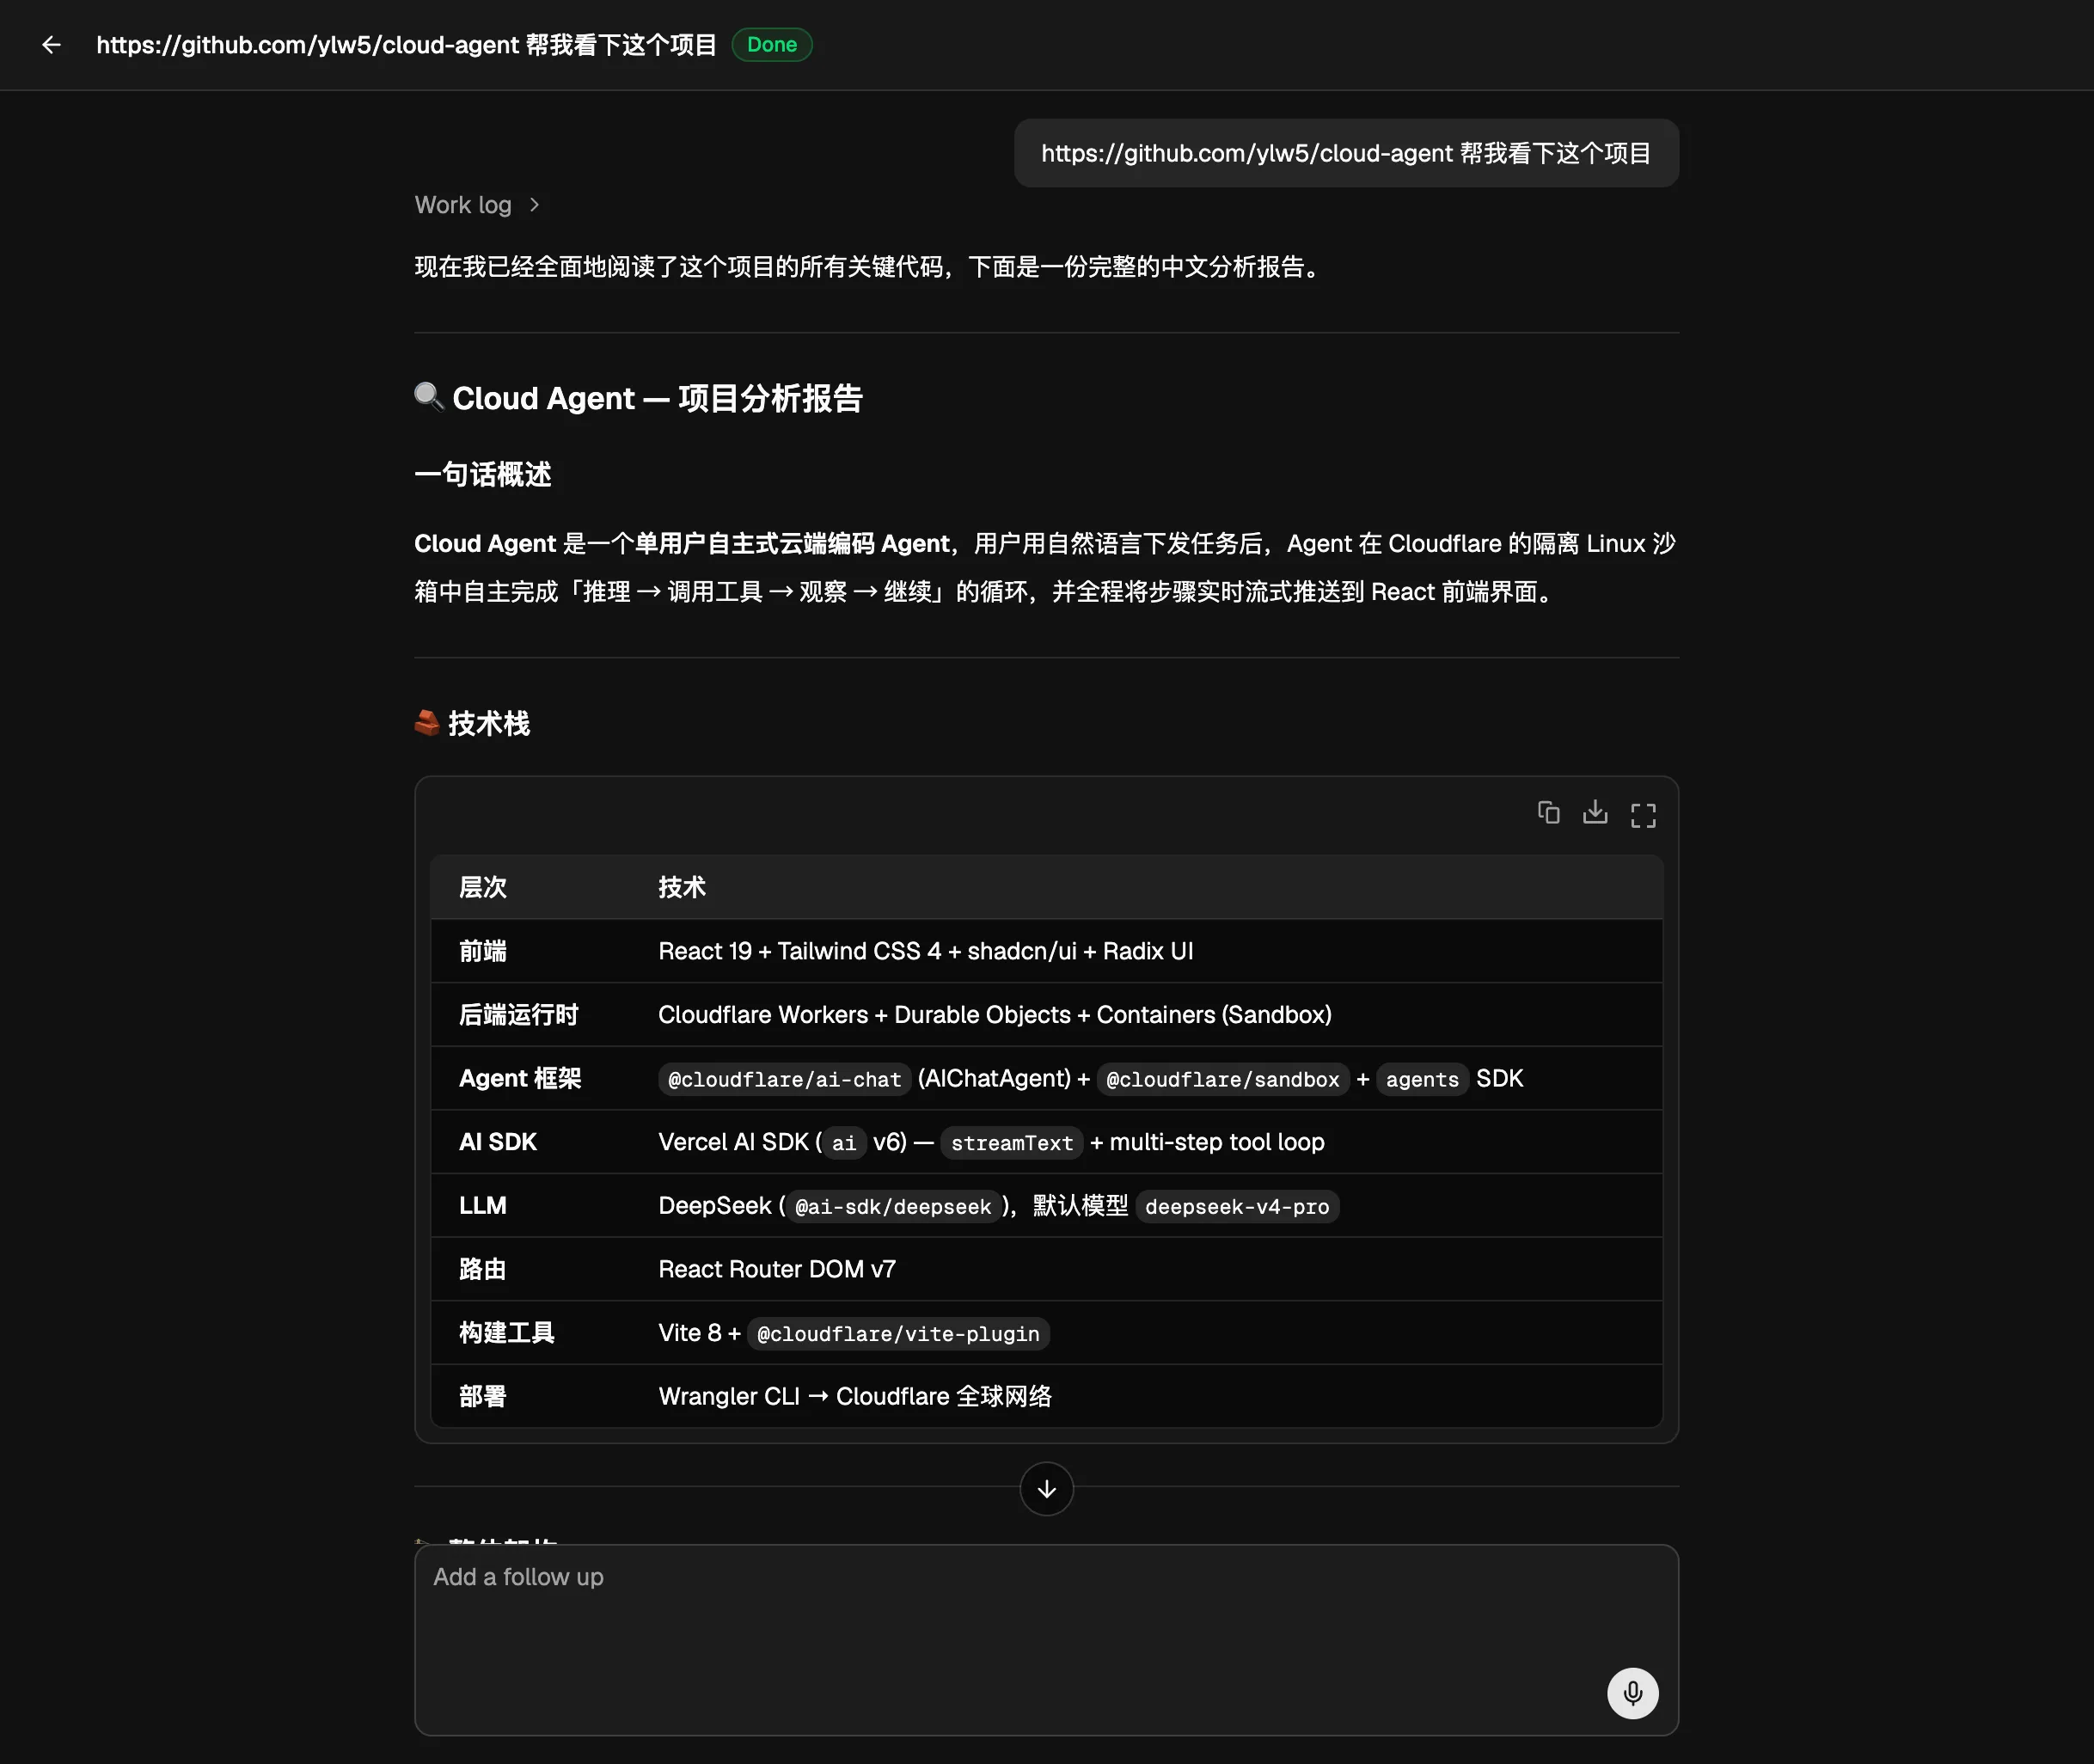Image resolution: width=2094 pixels, height=1764 pixels.
Task: Focus the Add a follow up field
Action: [x=1046, y=1640]
